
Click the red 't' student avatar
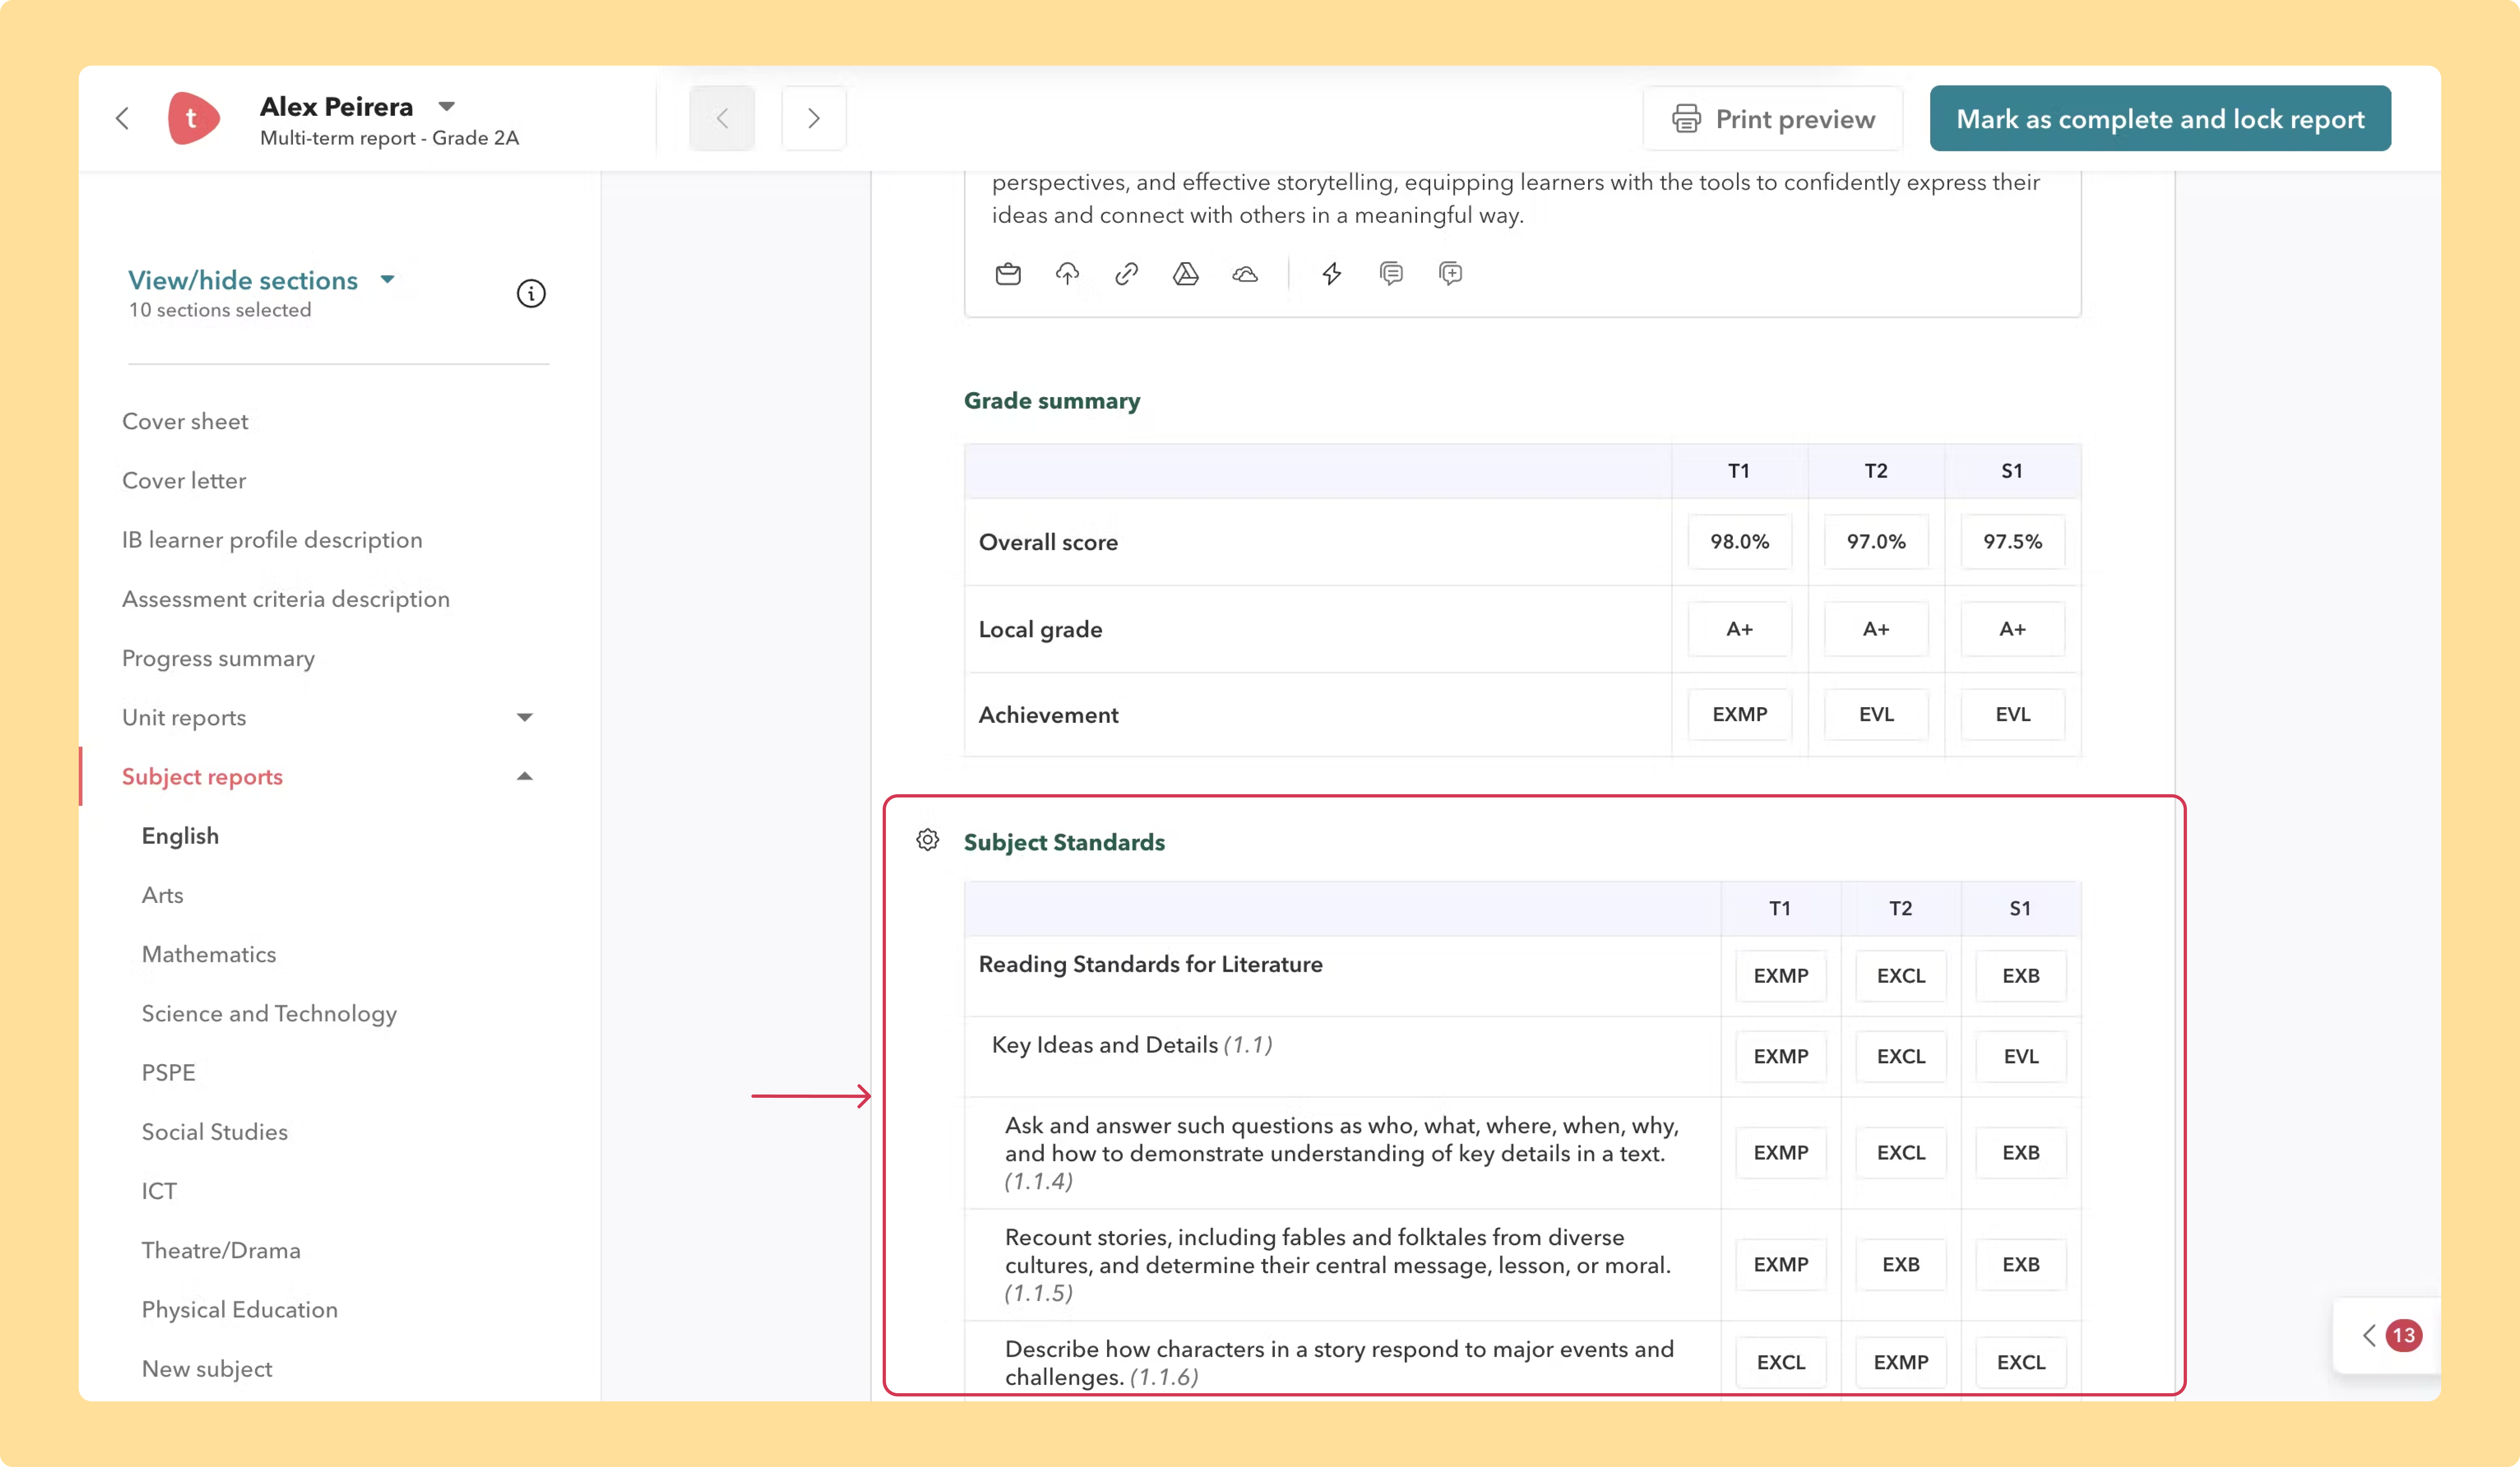point(193,119)
